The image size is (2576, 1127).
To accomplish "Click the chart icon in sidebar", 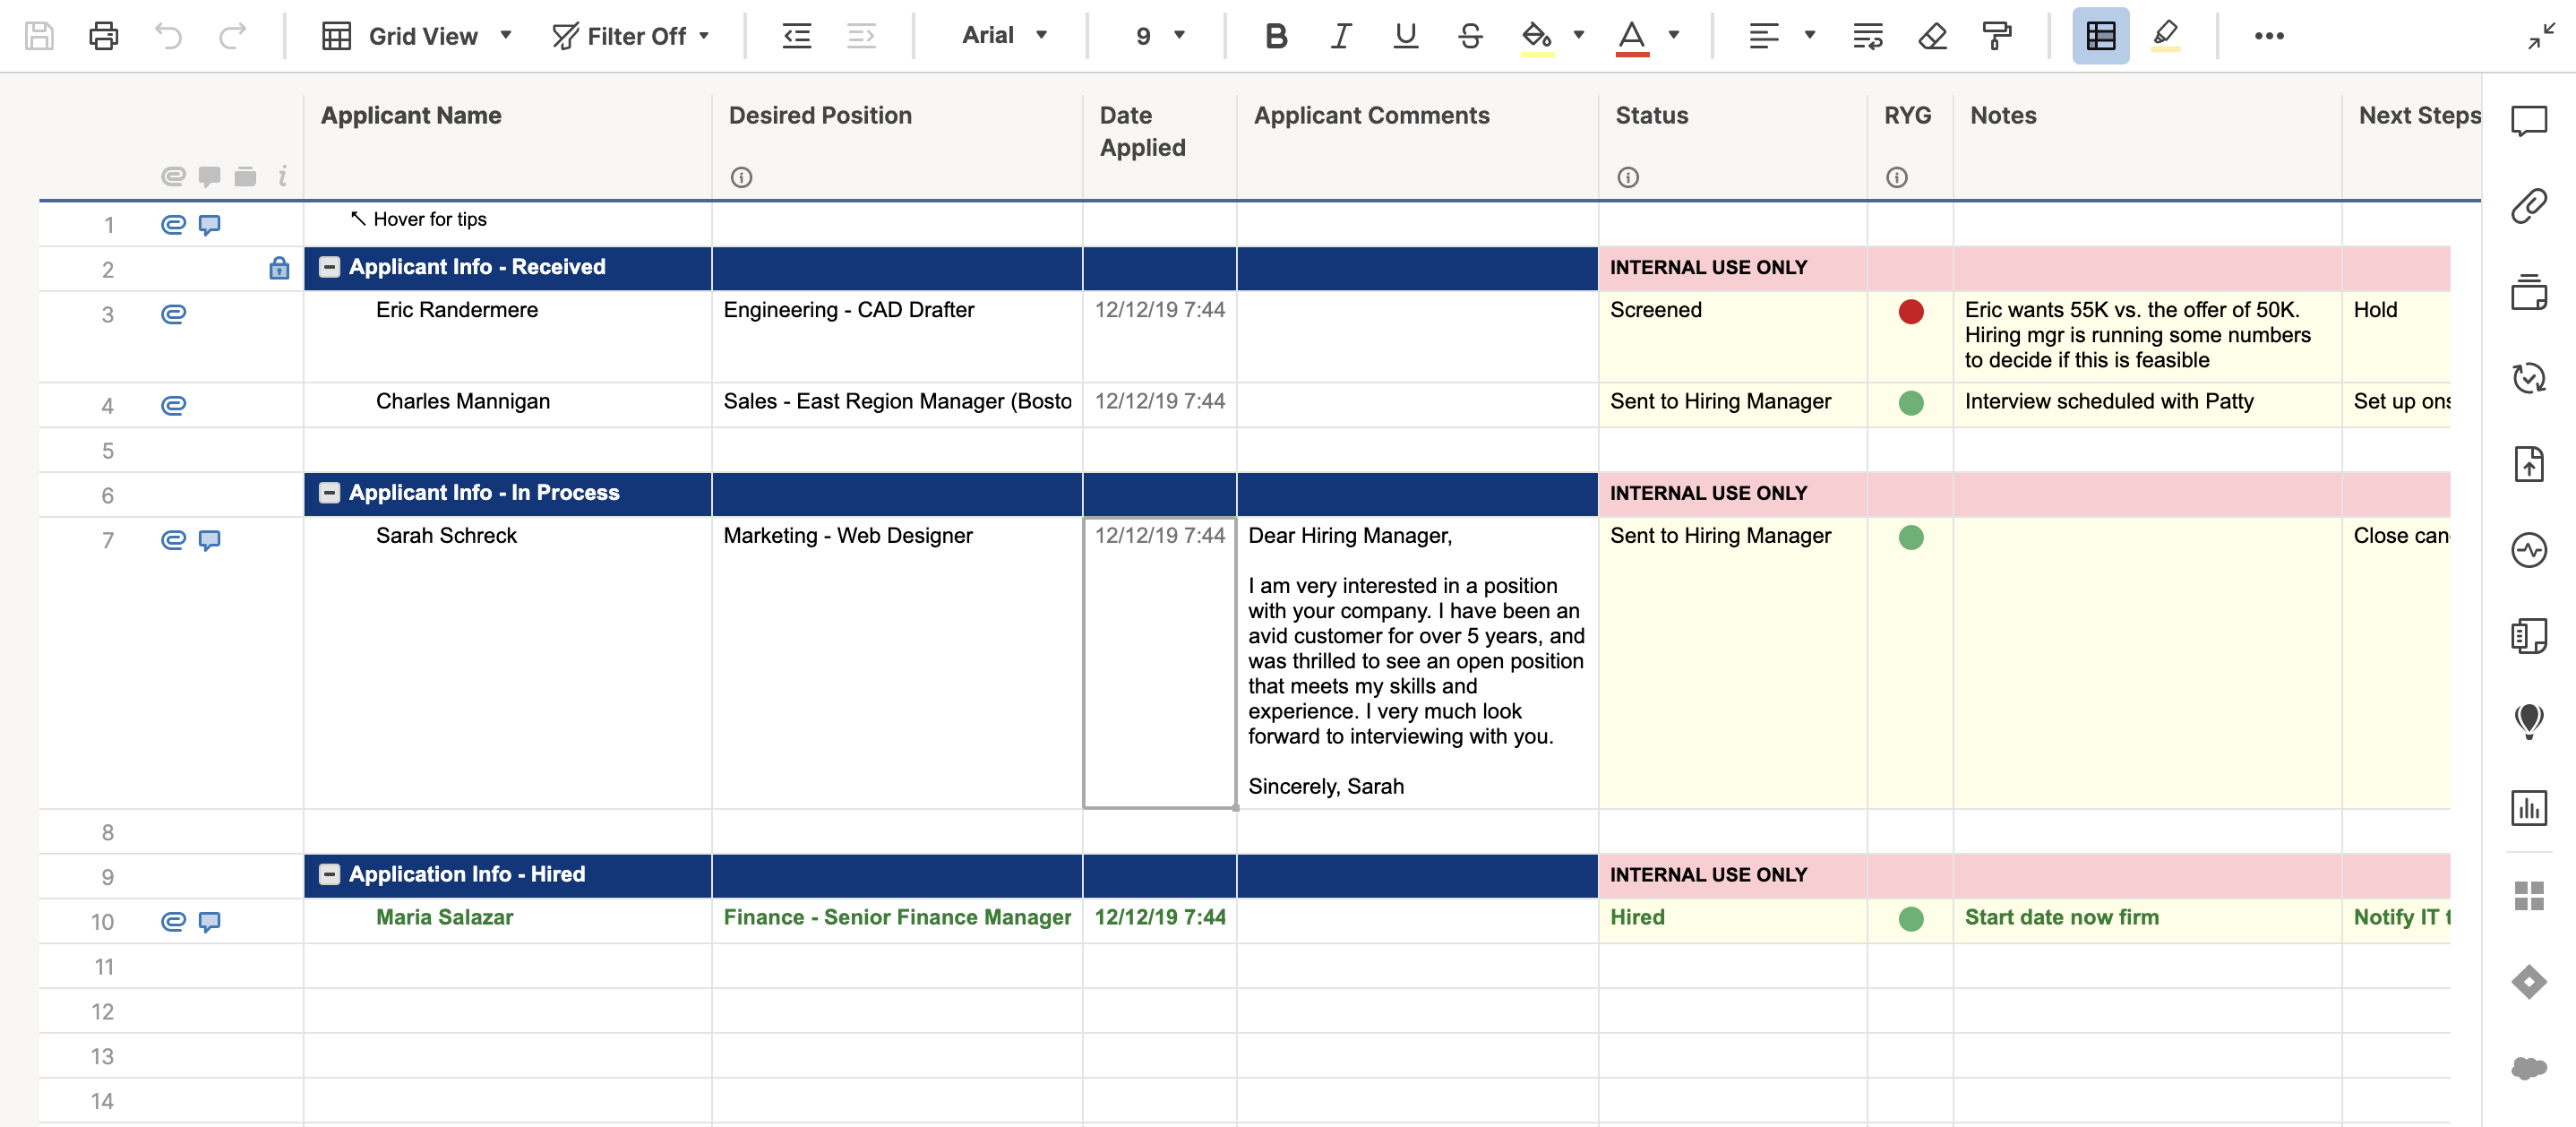I will (x=2529, y=807).
